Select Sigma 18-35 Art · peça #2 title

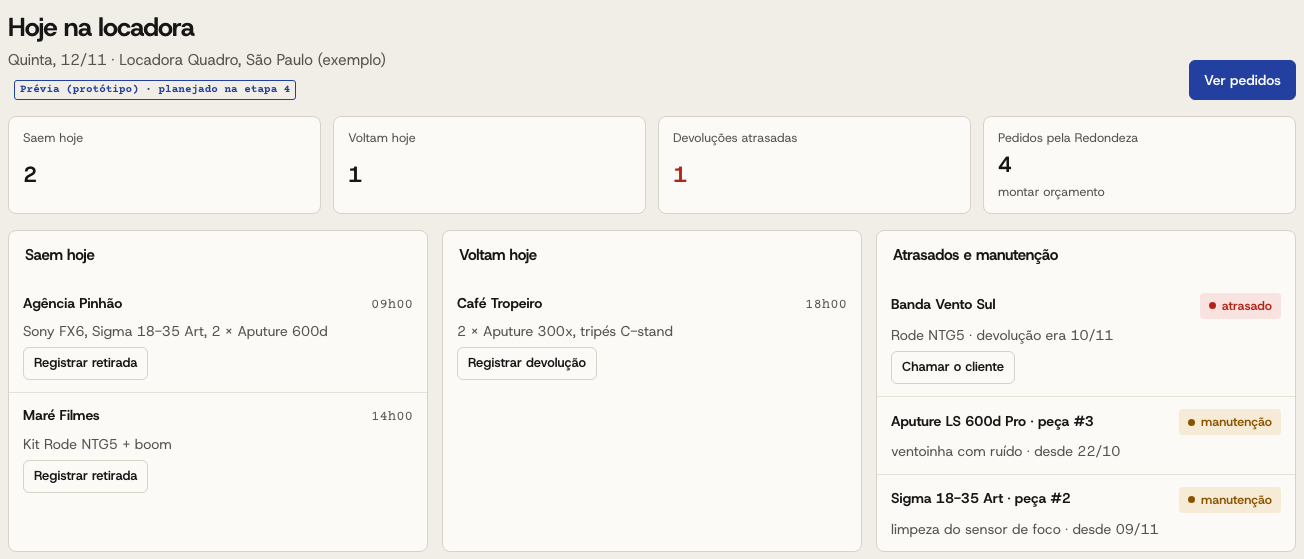pos(981,498)
